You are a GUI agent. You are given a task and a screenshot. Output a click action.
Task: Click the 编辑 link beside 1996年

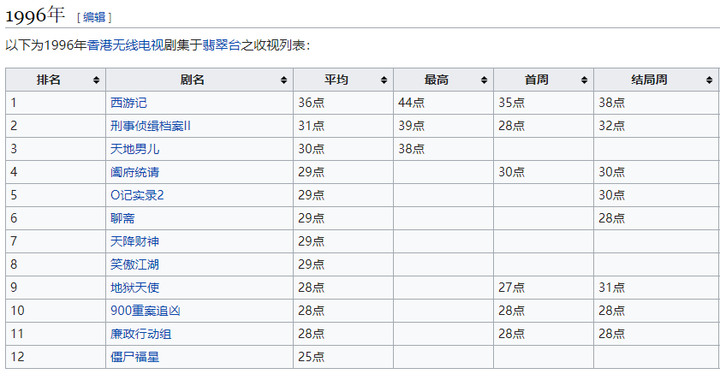click(94, 17)
